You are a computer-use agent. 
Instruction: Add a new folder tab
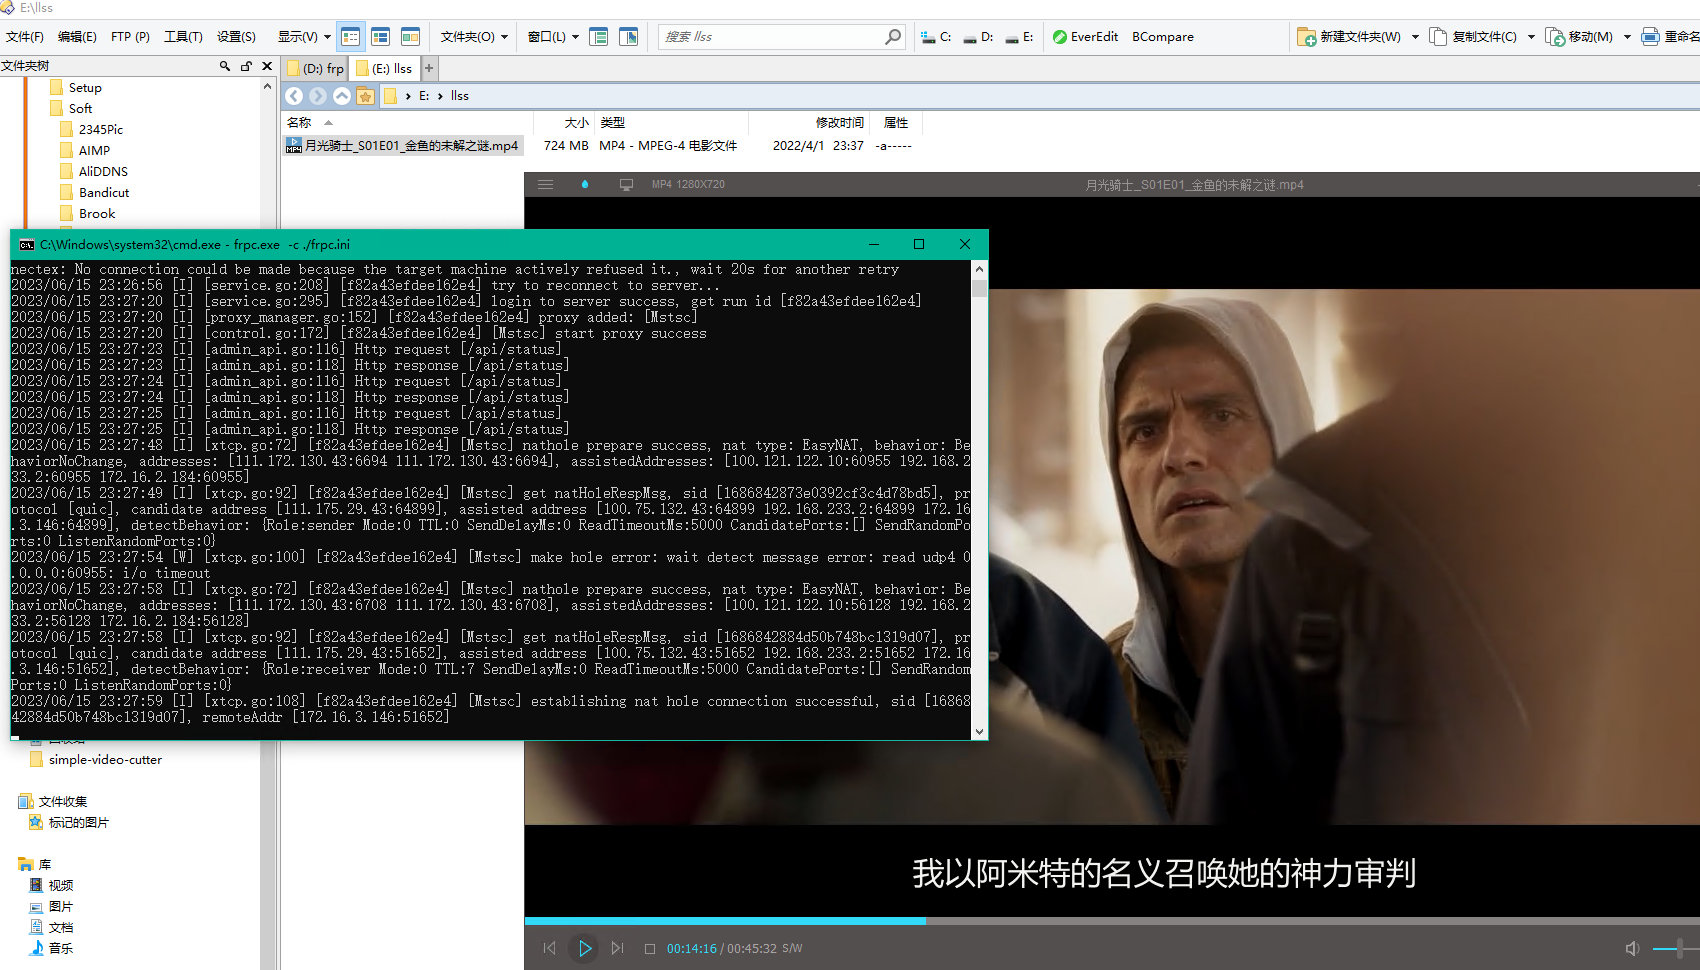tap(429, 68)
